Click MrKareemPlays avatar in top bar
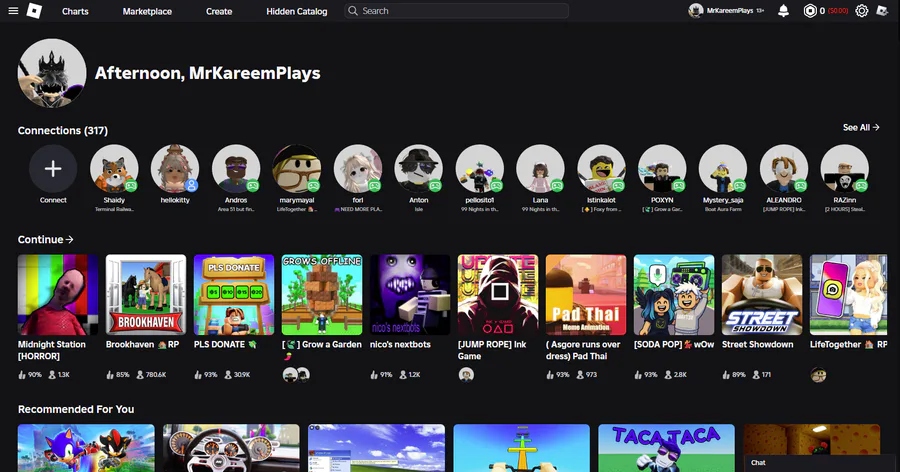Screen dimensions: 900x472 click(696, 11)
